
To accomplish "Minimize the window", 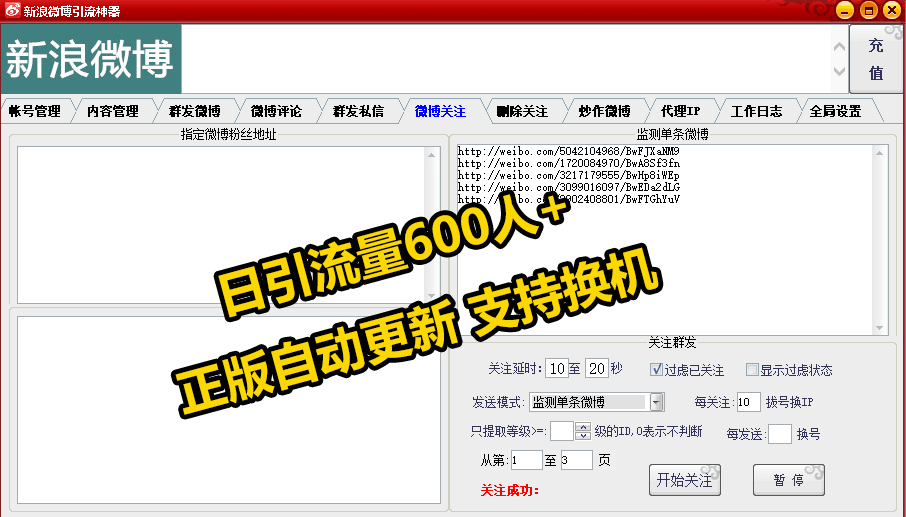I will coord(844,10).
